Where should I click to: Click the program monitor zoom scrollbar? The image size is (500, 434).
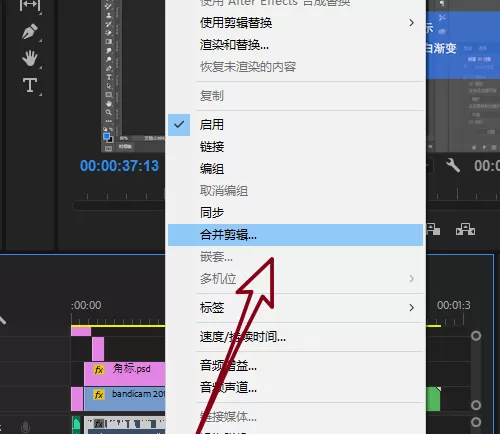(x=119, y=205)
